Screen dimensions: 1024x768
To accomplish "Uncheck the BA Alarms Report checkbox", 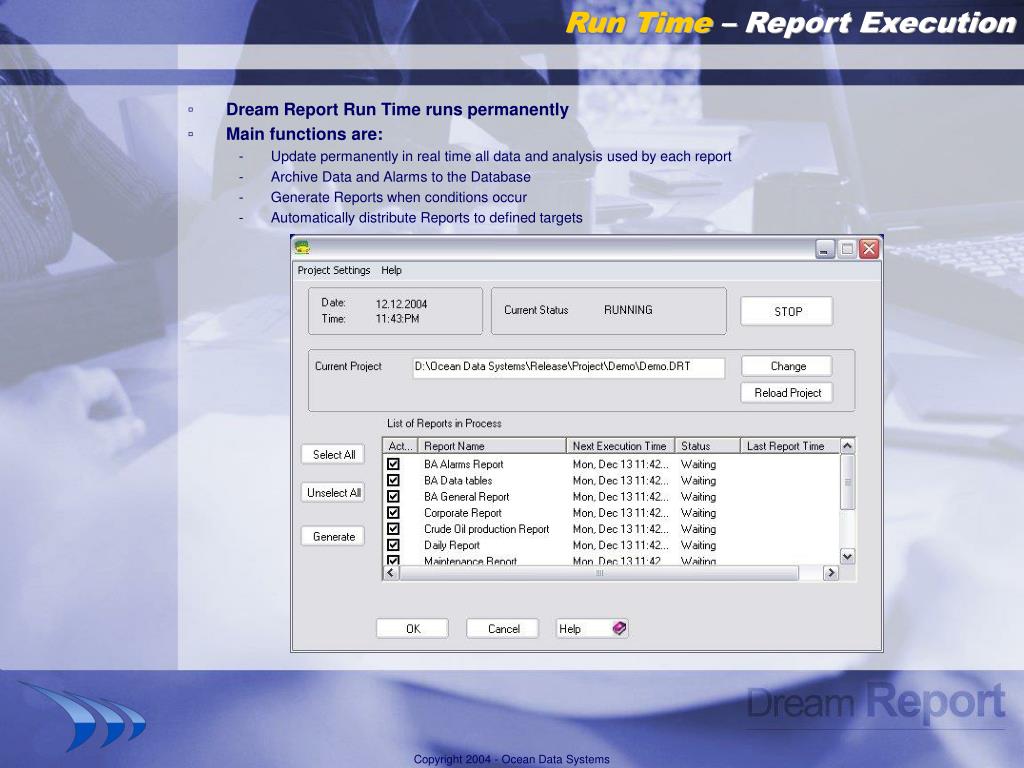I will pyautogui.click(x=393, y=464).
